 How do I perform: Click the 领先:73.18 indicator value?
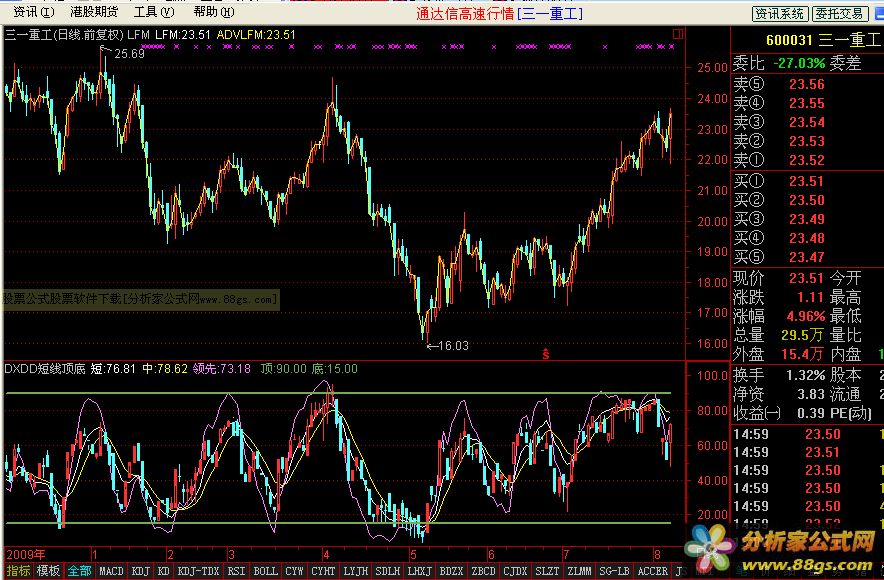(222, 369)
